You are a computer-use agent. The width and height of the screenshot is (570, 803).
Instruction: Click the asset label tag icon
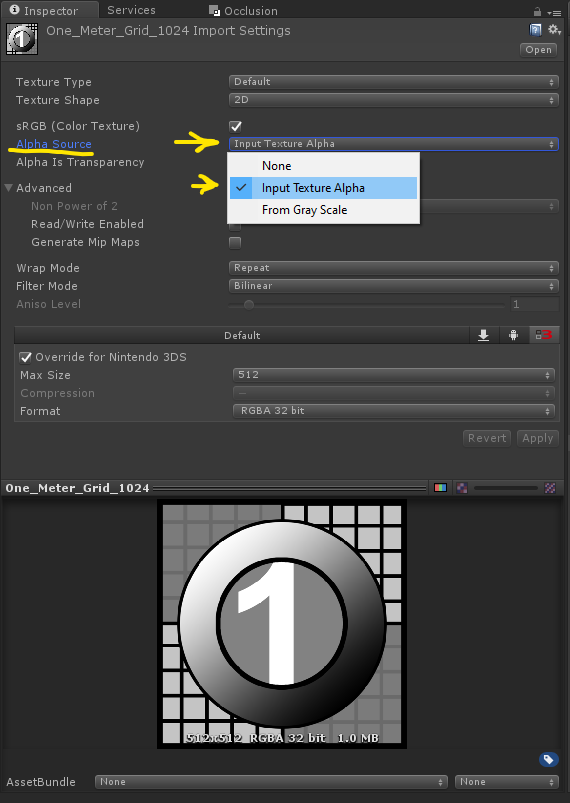548,759
